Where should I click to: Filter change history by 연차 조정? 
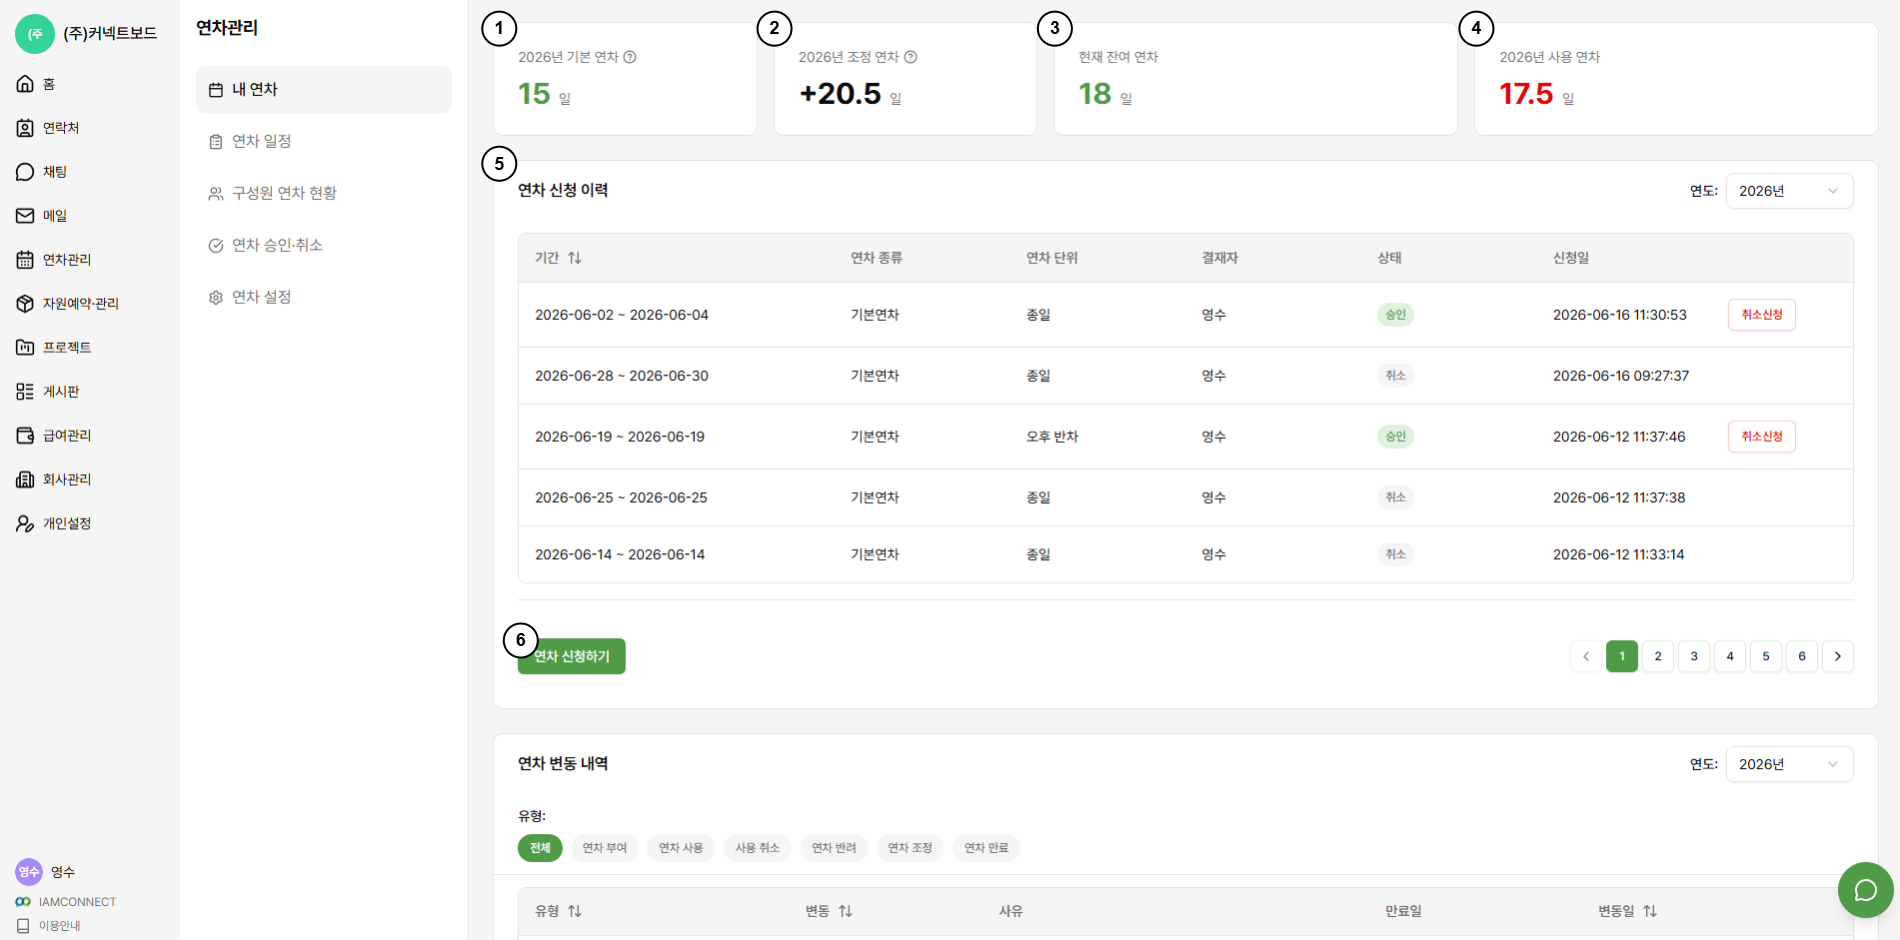910,848
